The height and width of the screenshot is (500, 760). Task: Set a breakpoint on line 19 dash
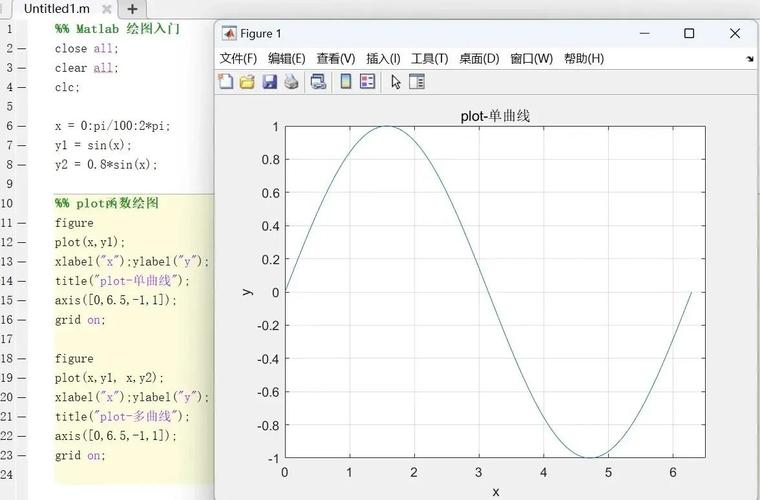click(x=21, y=378)
